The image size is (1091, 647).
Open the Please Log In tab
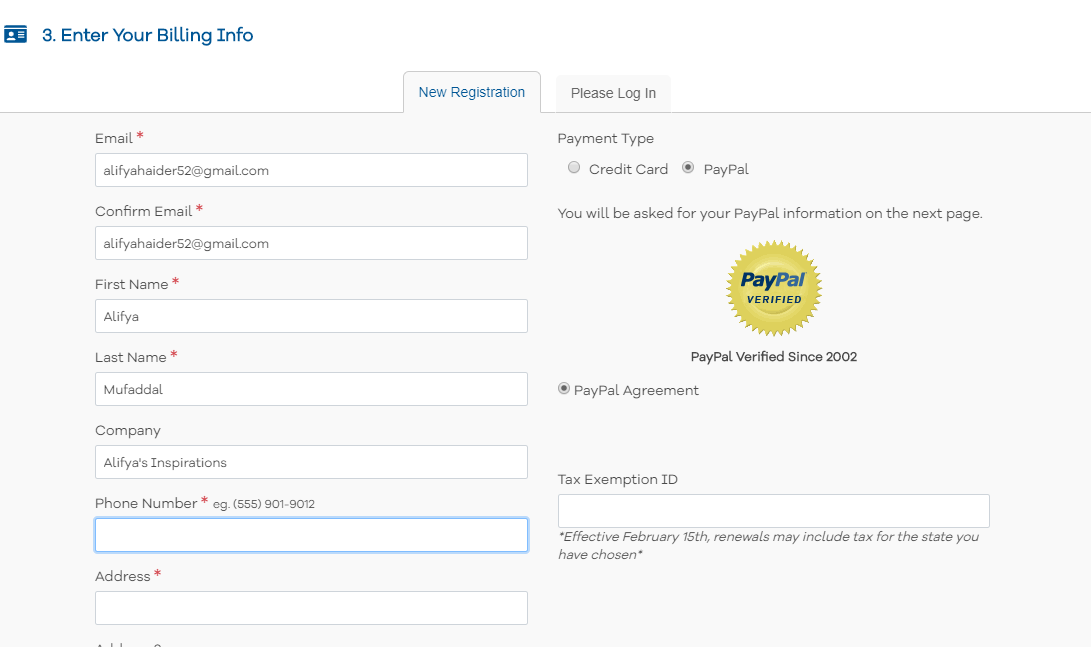613,93
